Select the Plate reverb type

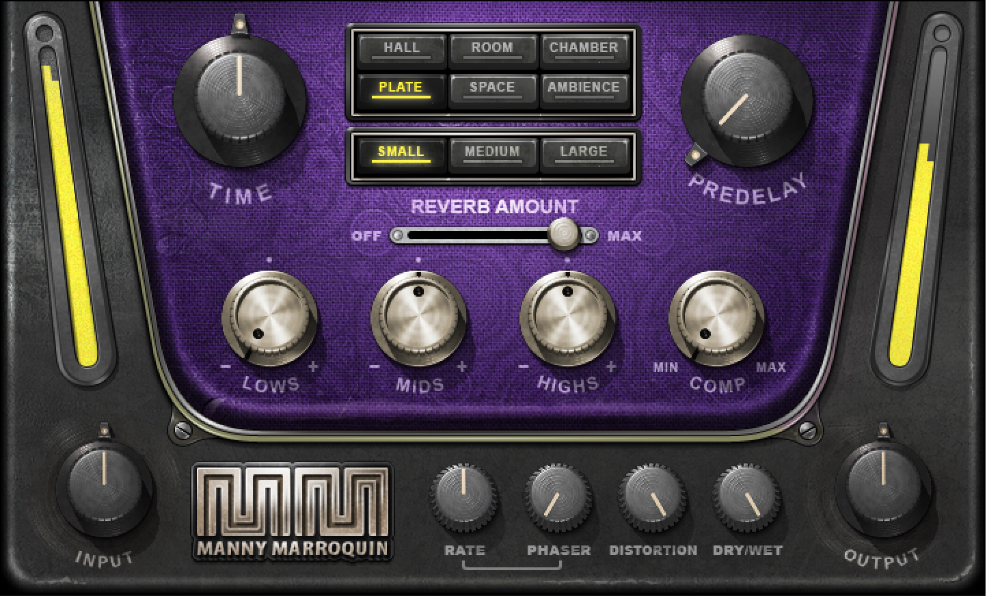[401, 88]
